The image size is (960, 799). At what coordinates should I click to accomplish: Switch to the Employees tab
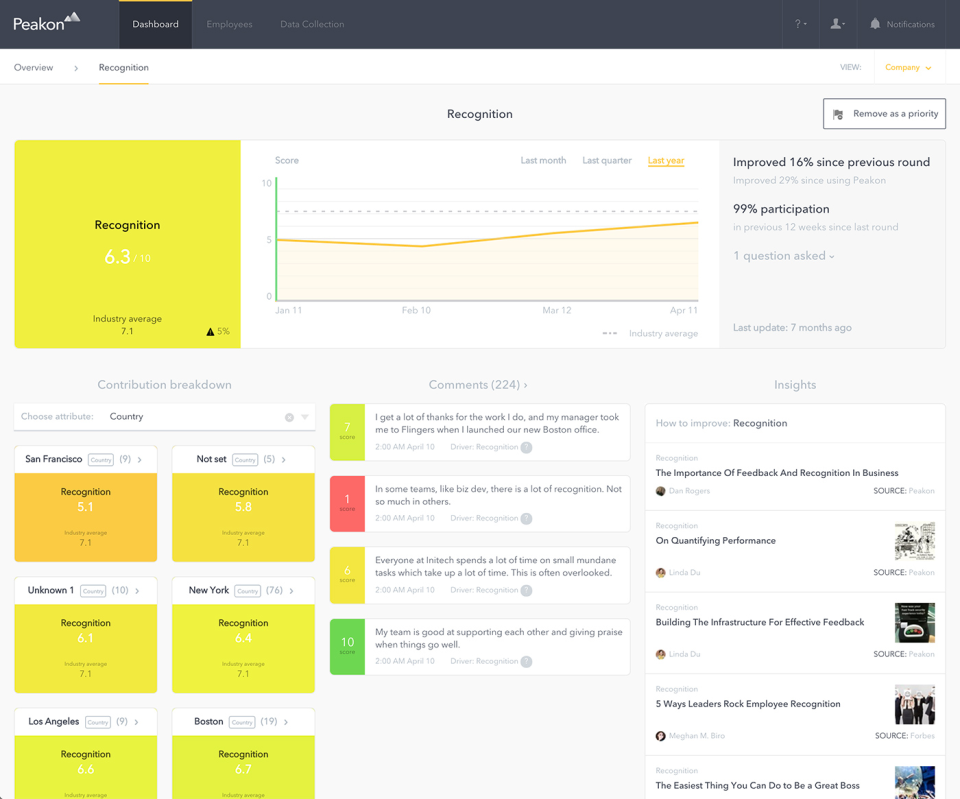(x=229, y=24)
